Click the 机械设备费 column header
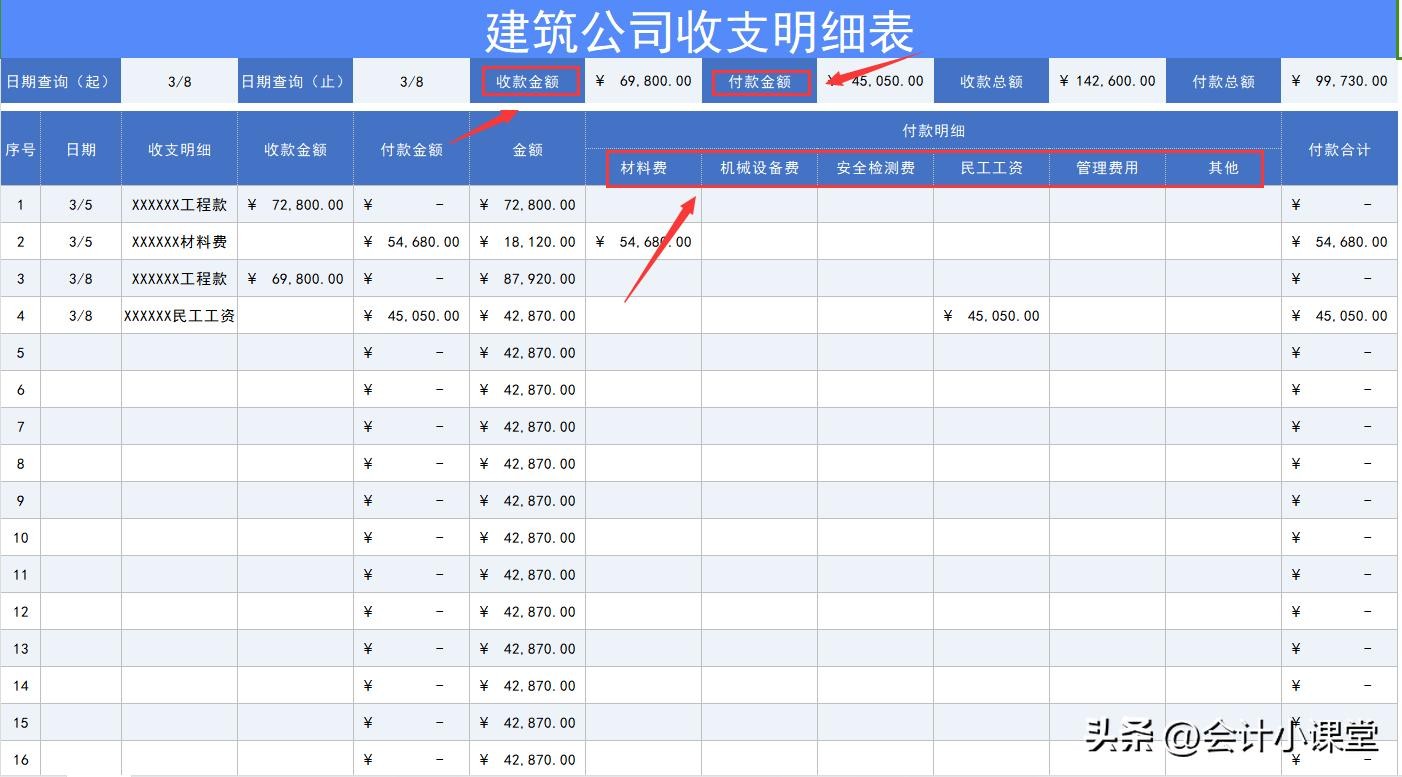 coord(759,168)
